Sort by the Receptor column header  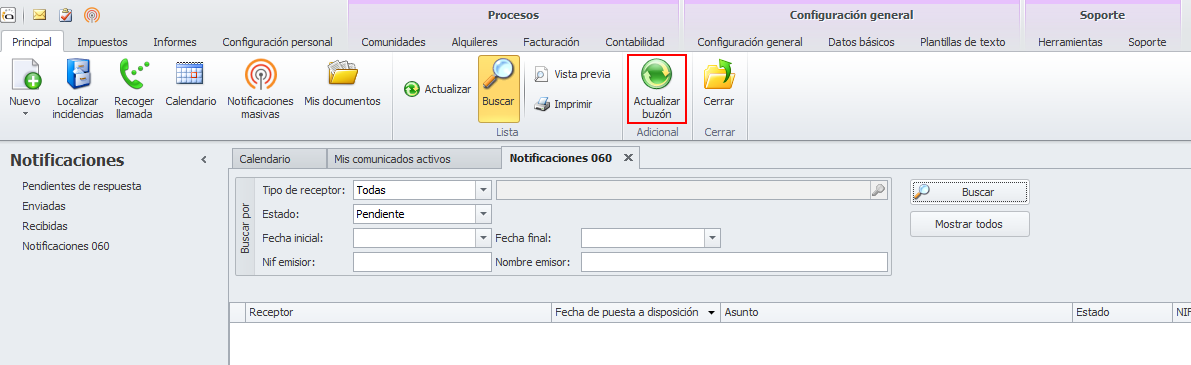click(x=399, y=313)
